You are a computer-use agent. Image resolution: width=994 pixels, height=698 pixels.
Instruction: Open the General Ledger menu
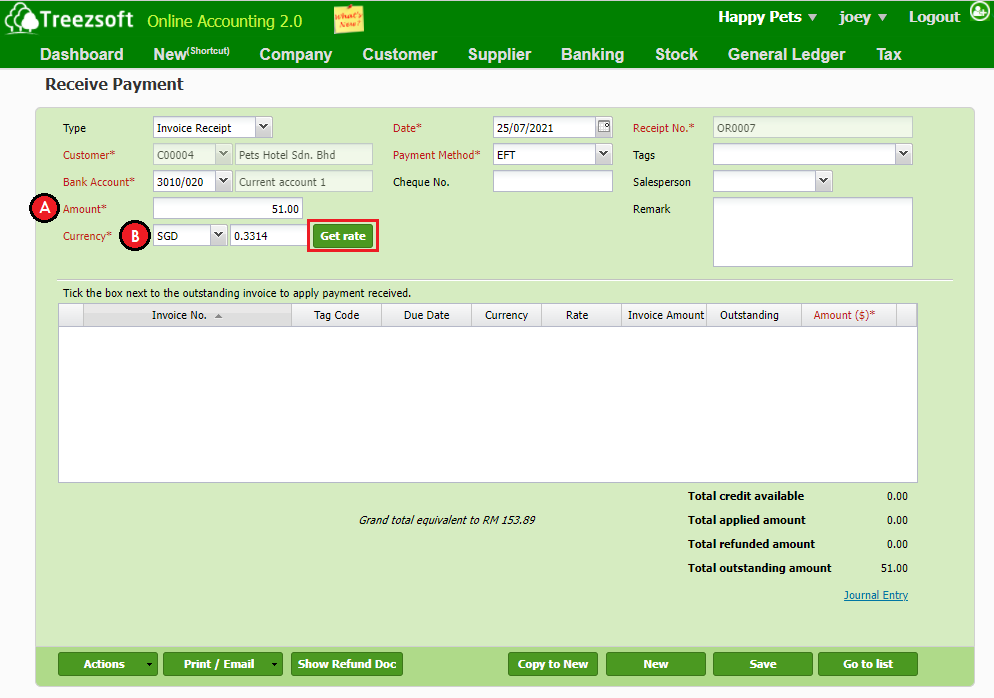[x=786, y=54]
